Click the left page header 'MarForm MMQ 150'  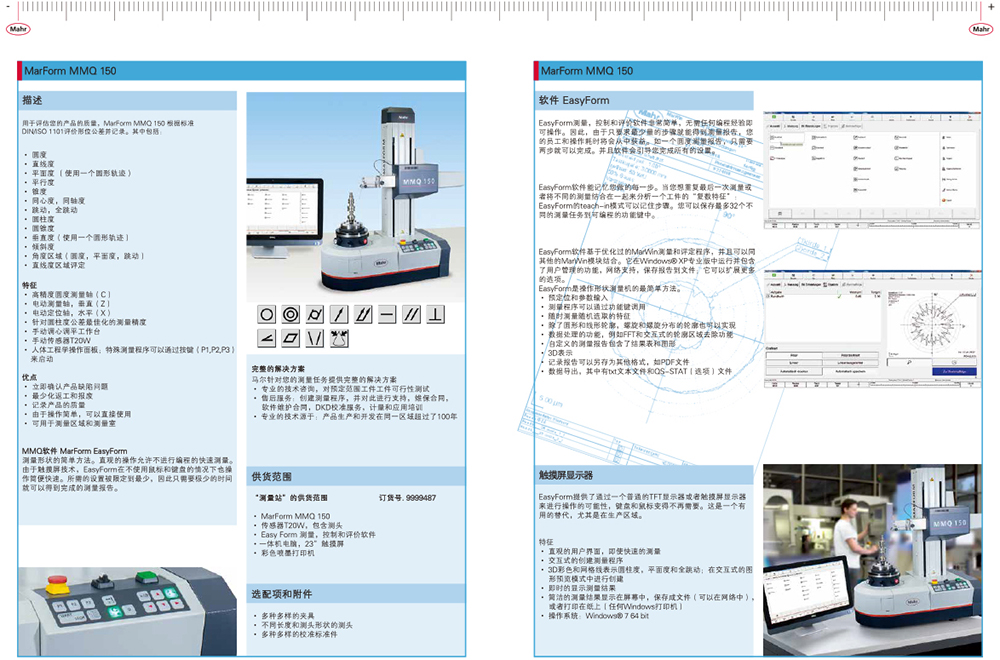(x=70, y=71)
